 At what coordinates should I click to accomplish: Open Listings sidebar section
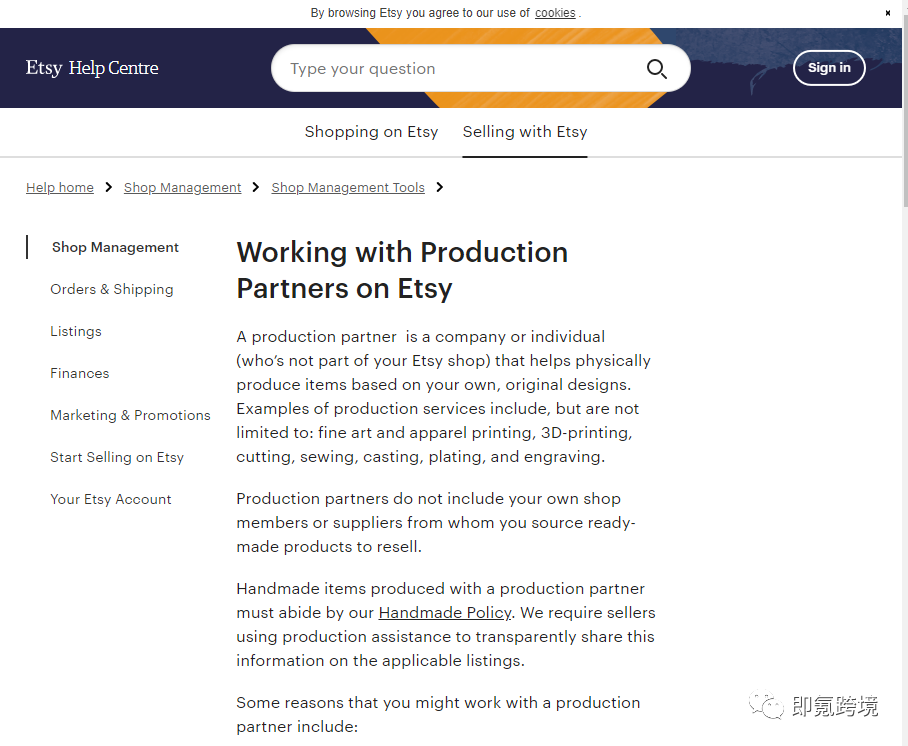coord(76,331)
